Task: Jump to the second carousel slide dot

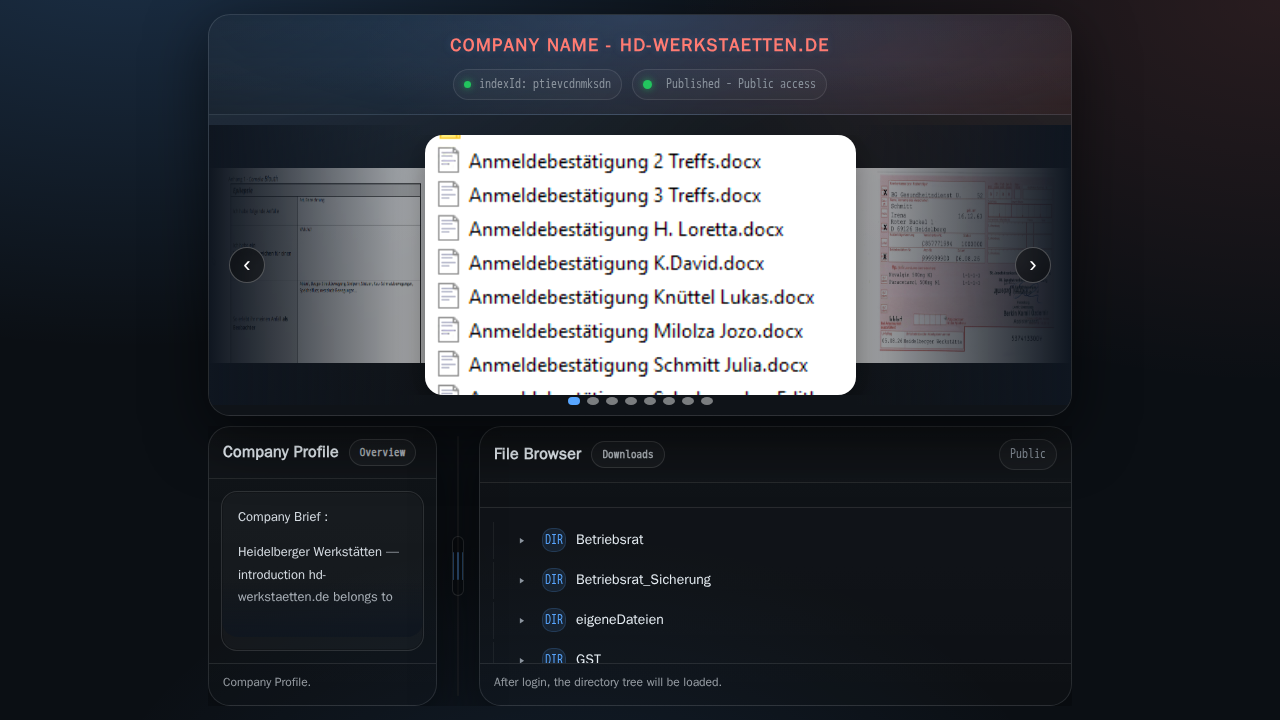Action: (x=593, y=401)
